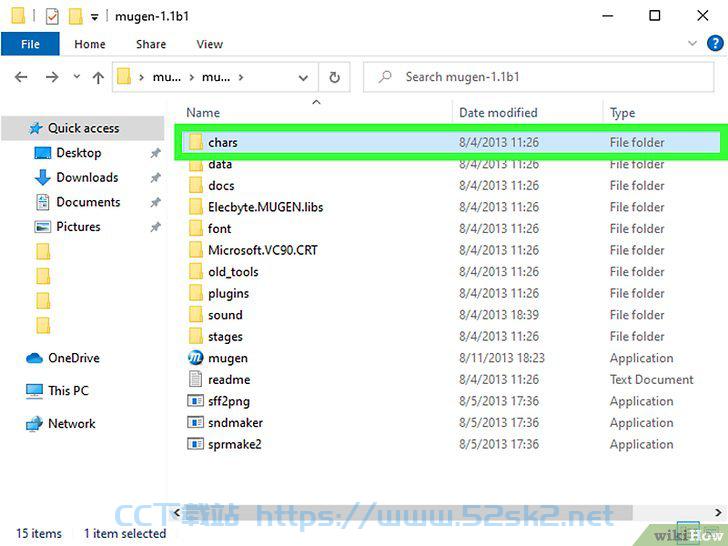Expand the address bar history dropdown
Viewport: 728px width, 546px height.
pyautogui.click(x=303, y=78)
